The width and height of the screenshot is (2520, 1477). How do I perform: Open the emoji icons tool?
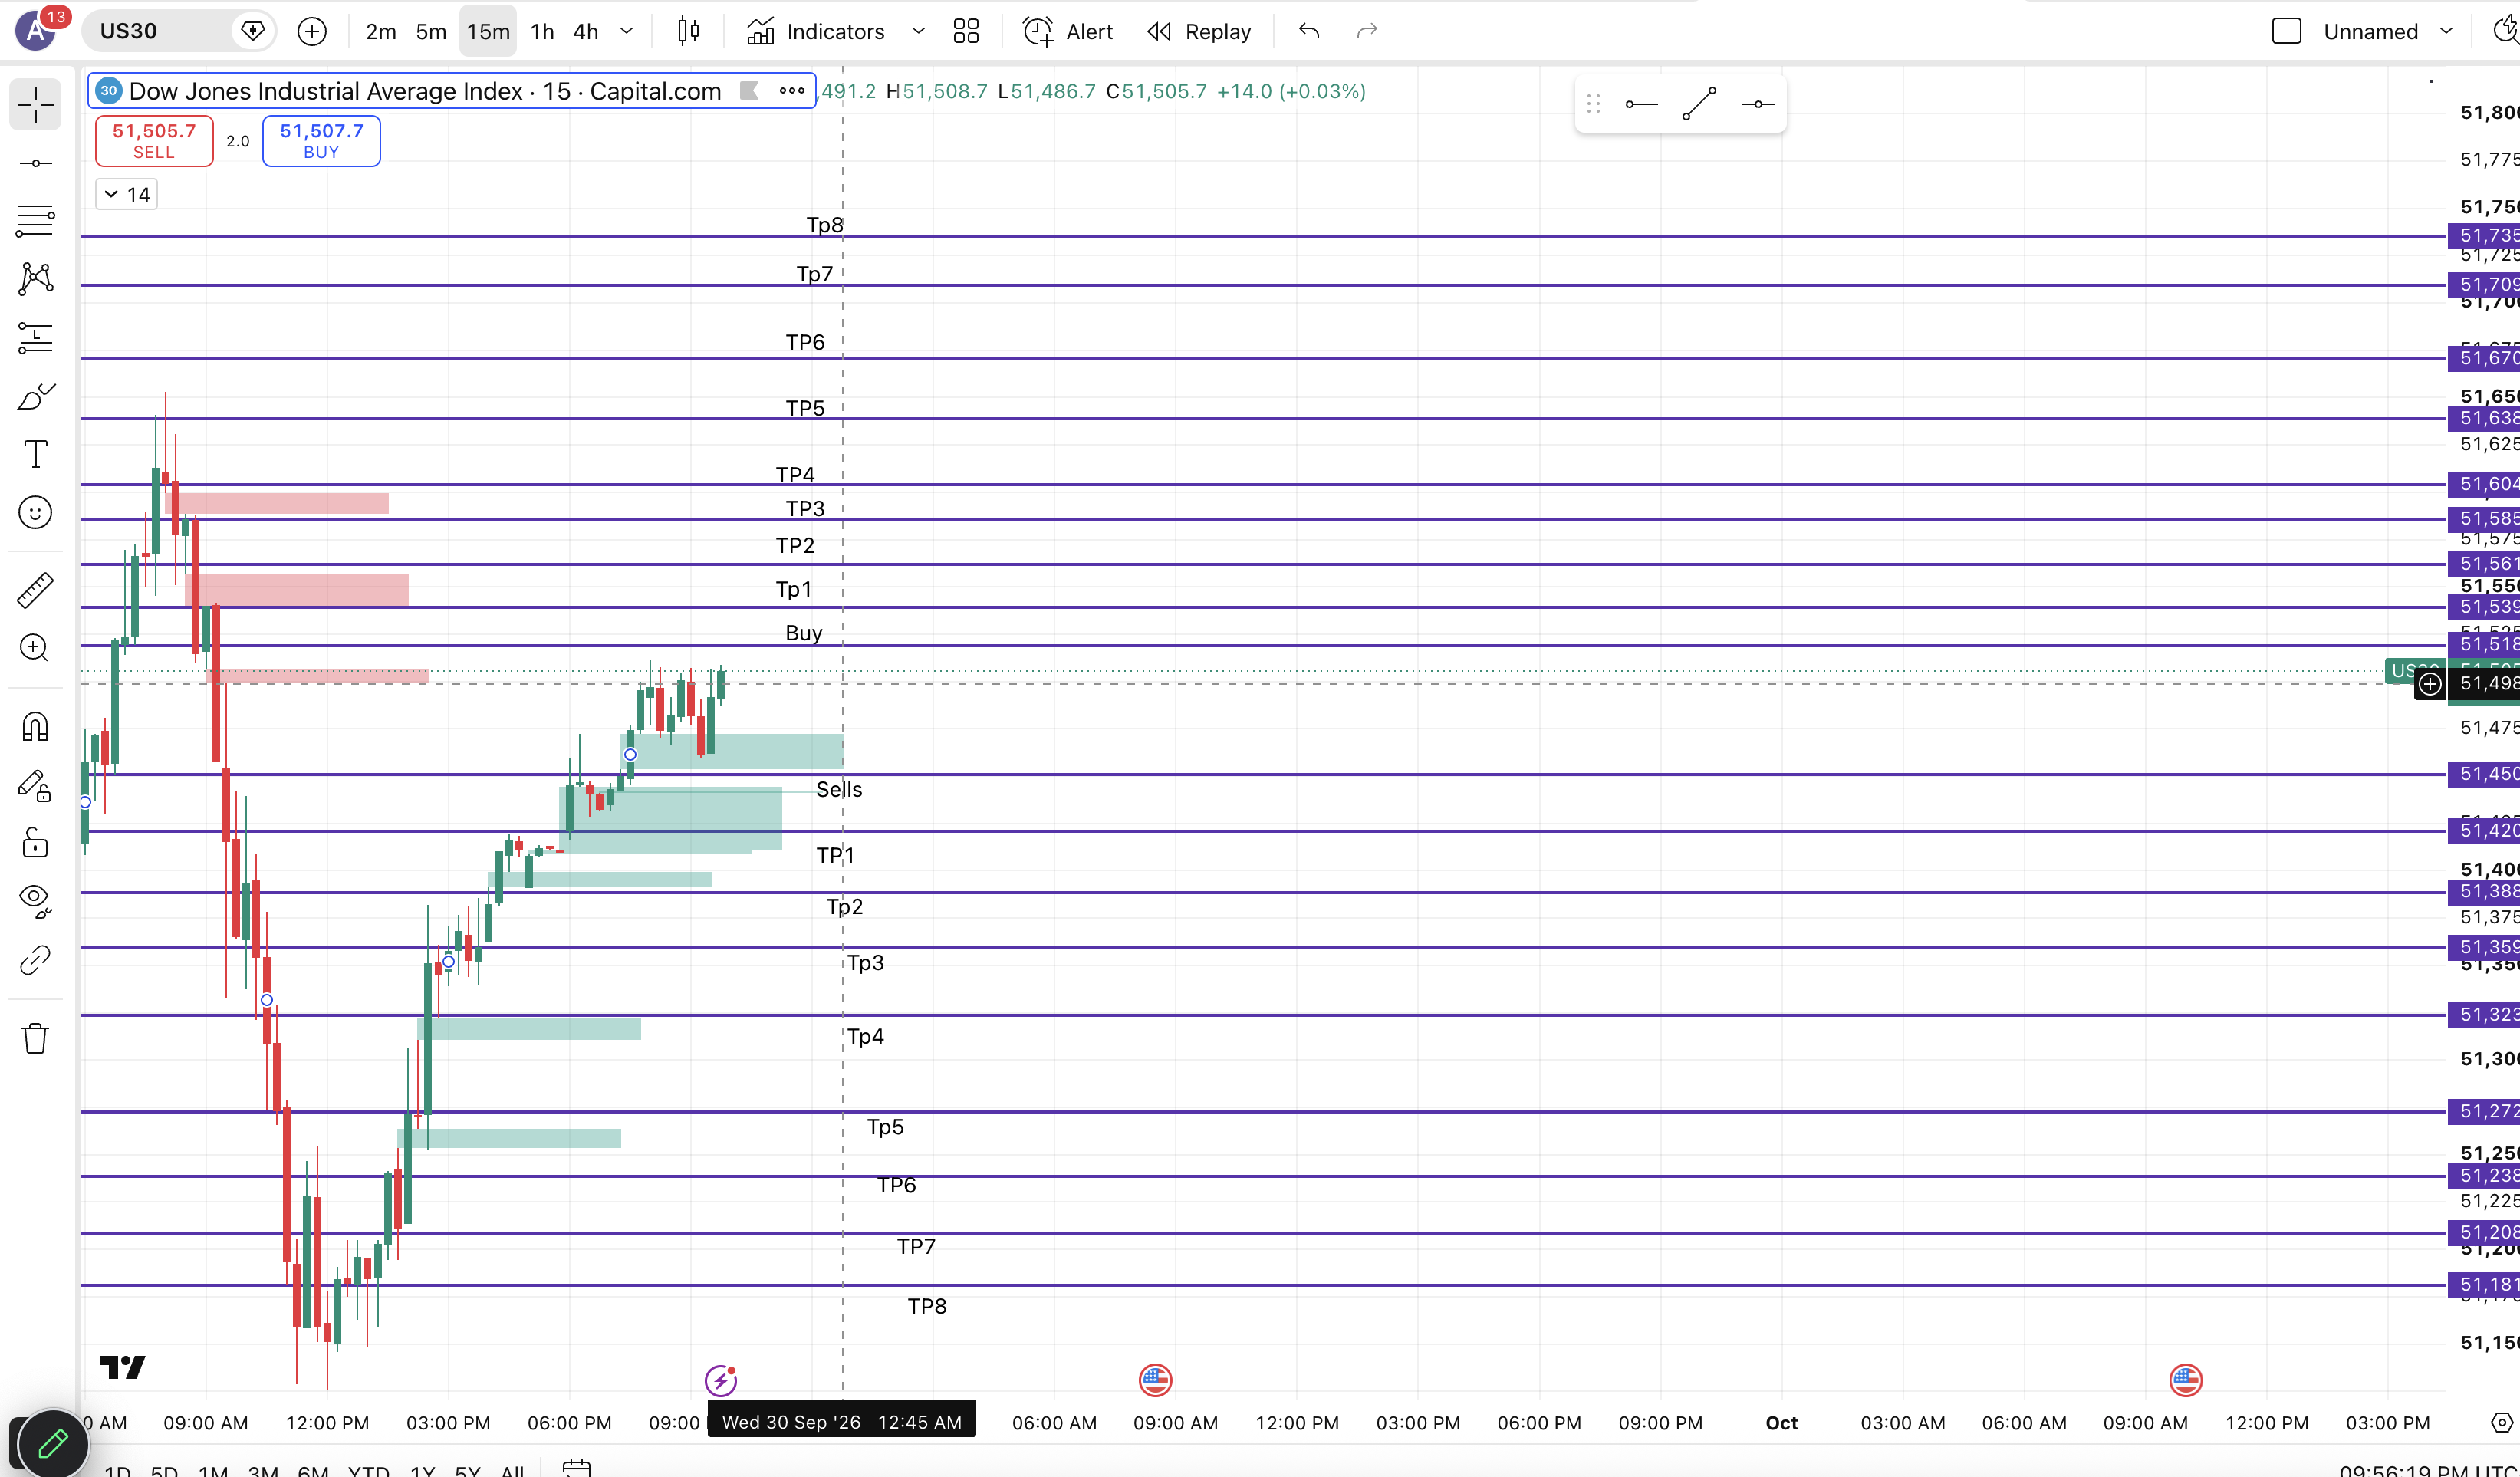point(35,513)
